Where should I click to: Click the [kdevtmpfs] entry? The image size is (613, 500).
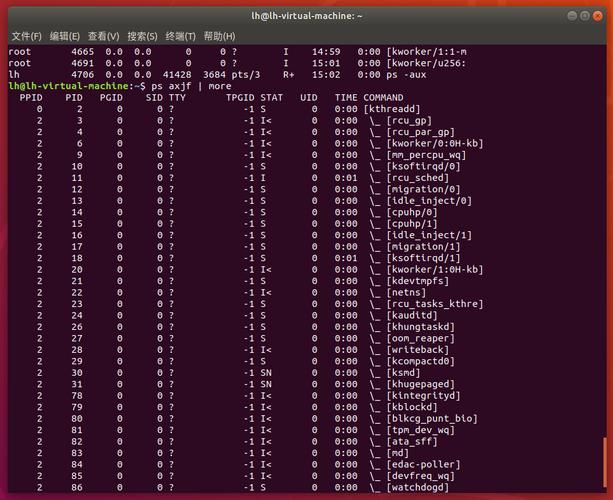(x=418, y=281)
